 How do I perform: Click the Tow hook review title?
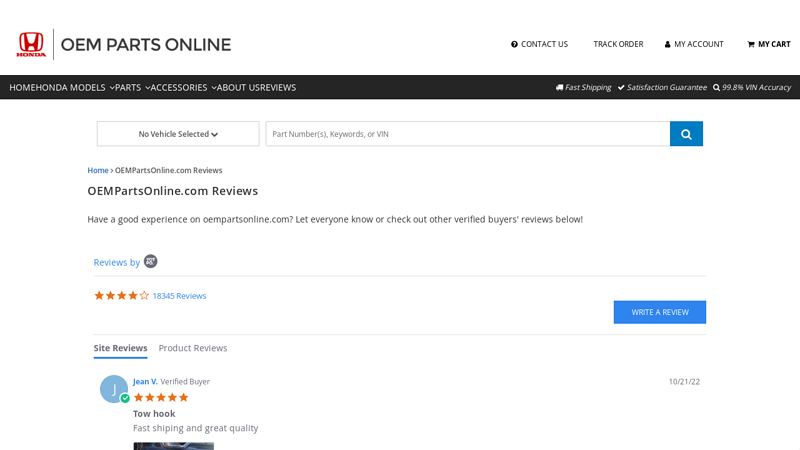pos(154,414)
